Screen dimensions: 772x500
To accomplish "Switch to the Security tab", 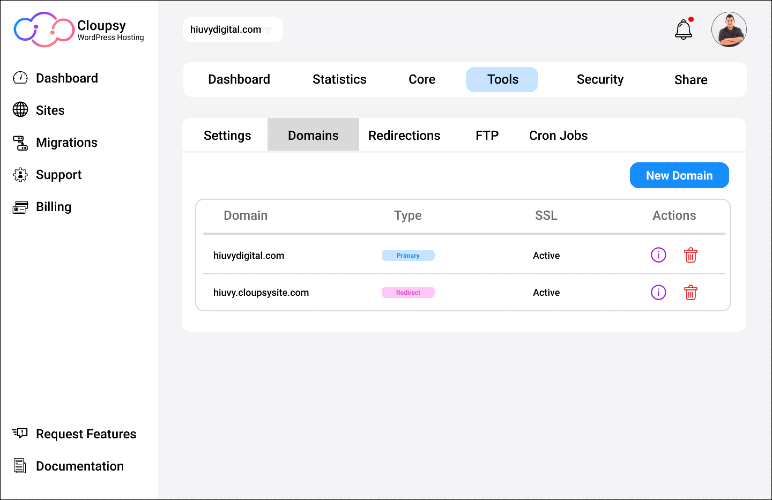I will pos(600,79).
